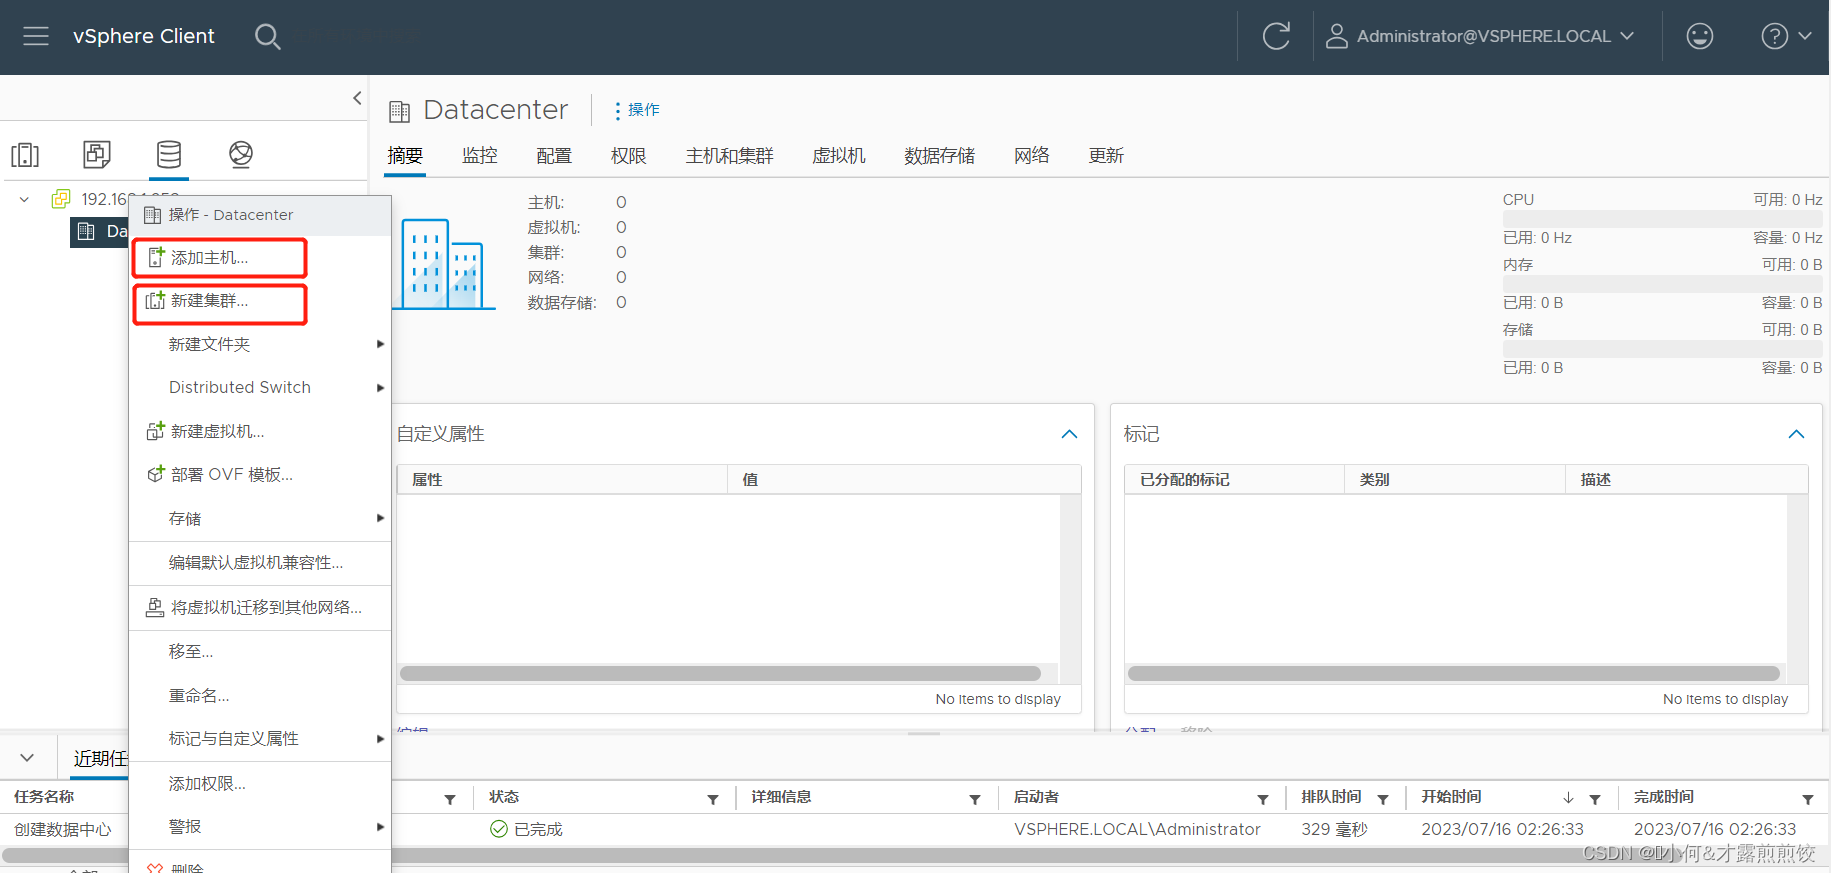This screenshot has width=1831, height=873.
Task: Click the 已分配的标记 column header
Action: click(x=1234, y=480)
